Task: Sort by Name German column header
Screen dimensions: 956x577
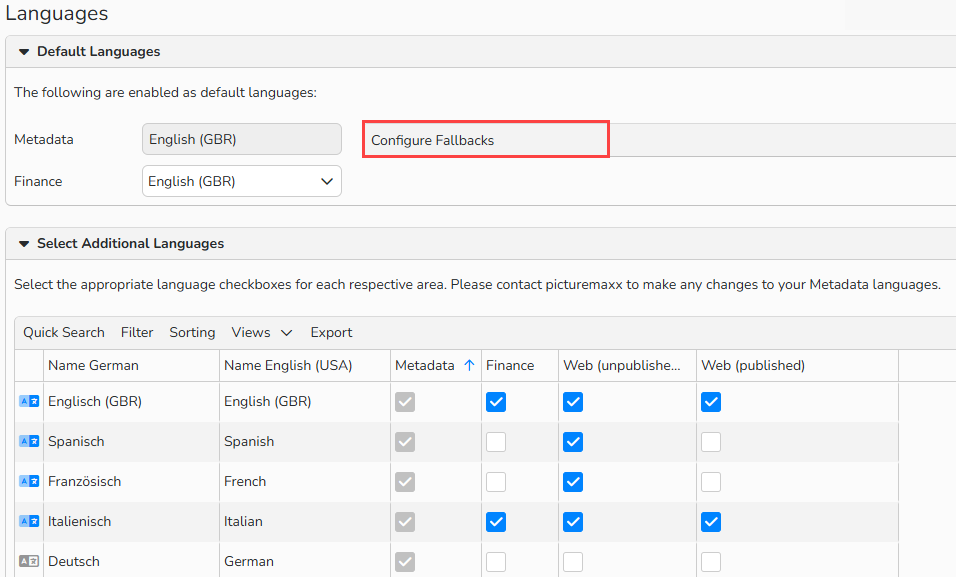Action: (131, 365)
